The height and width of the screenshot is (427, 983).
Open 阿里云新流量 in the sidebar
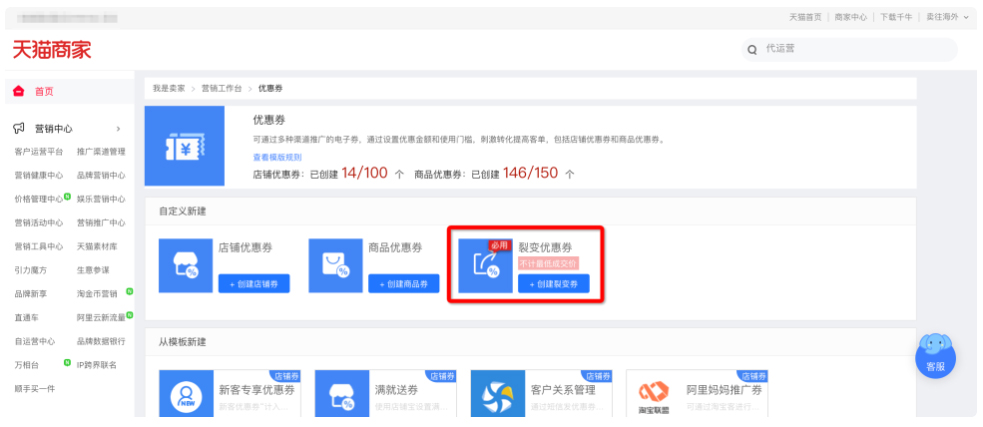pos(101,318)
